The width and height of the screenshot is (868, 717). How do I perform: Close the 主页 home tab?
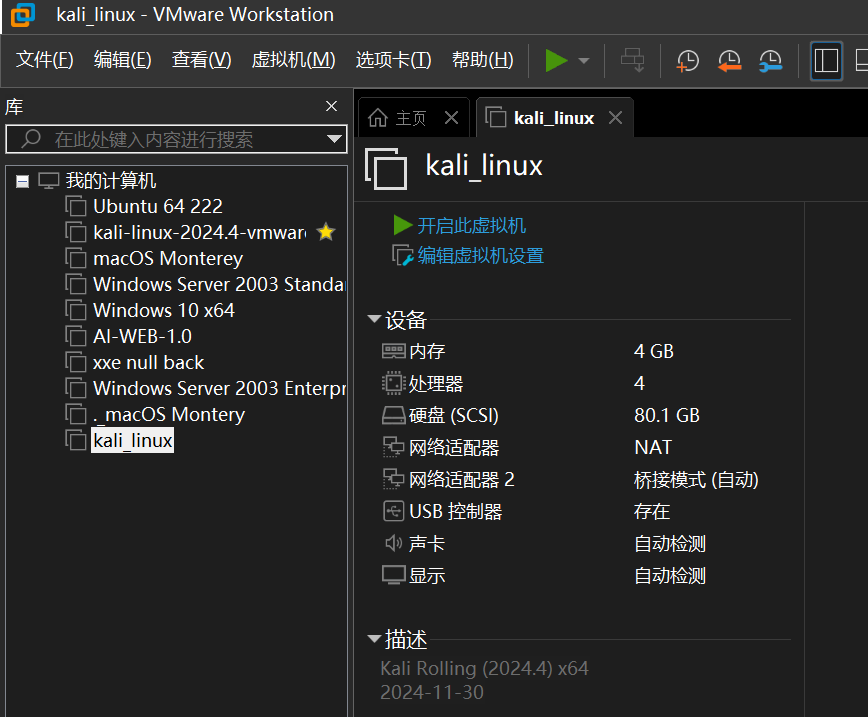452,117
